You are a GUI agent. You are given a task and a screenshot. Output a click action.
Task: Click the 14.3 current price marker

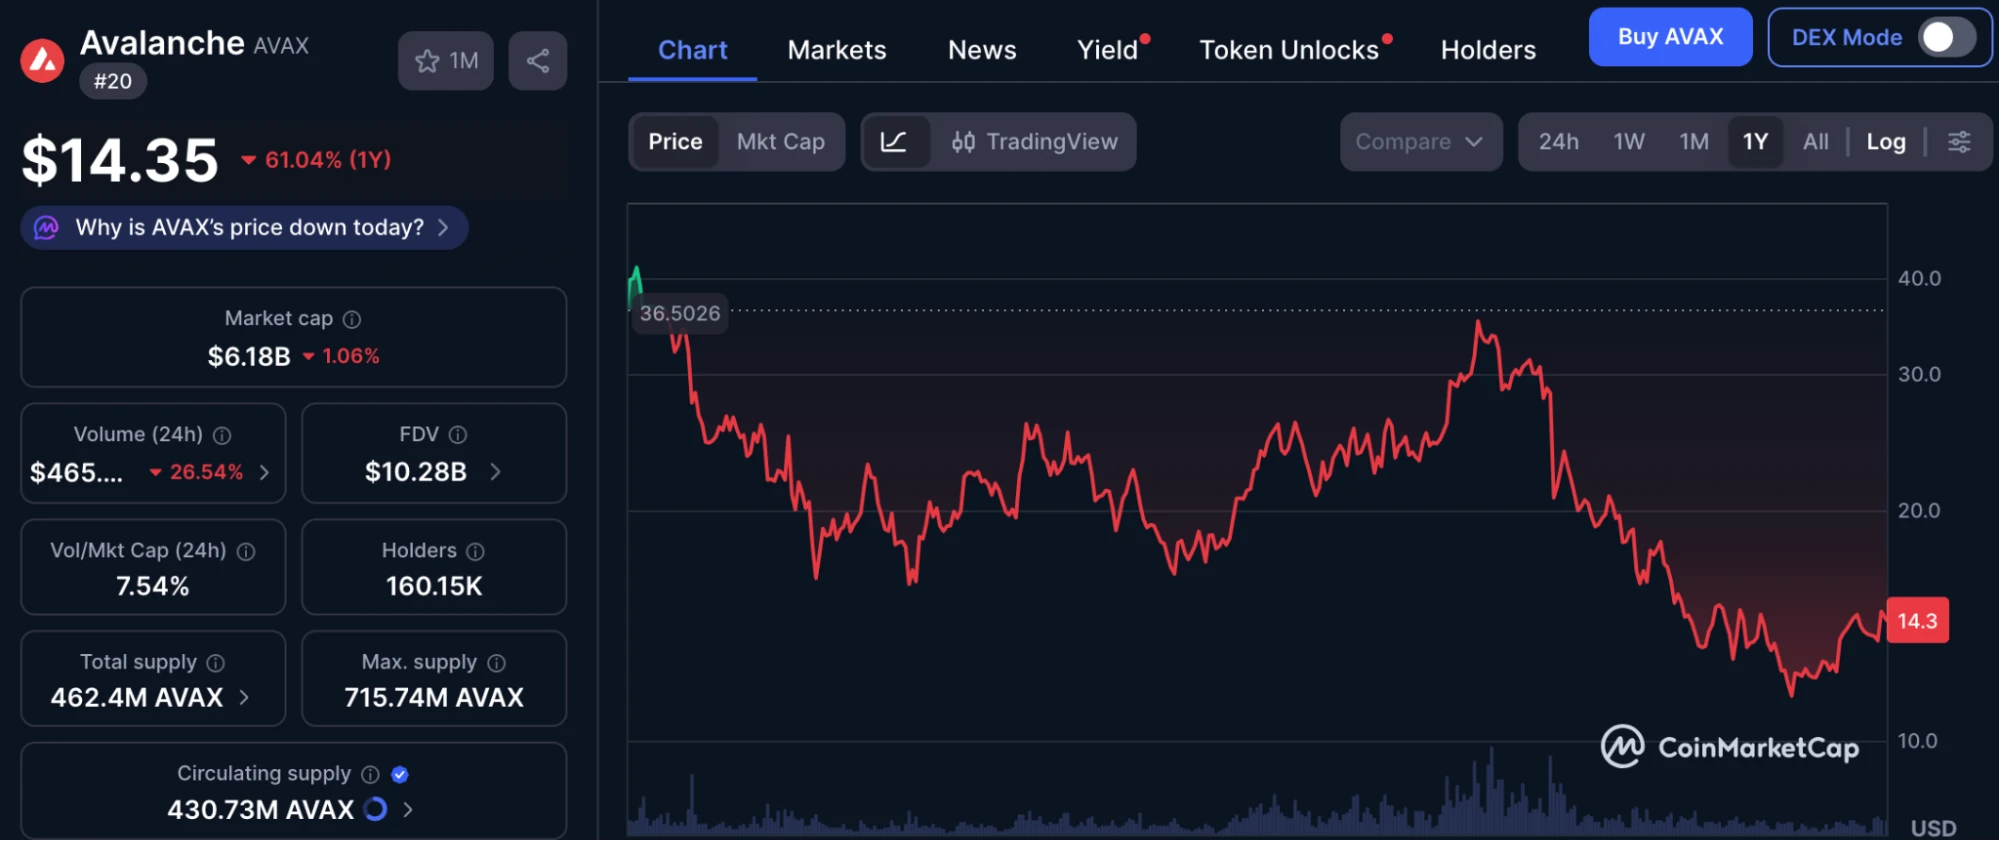[x=1916, y=621]
